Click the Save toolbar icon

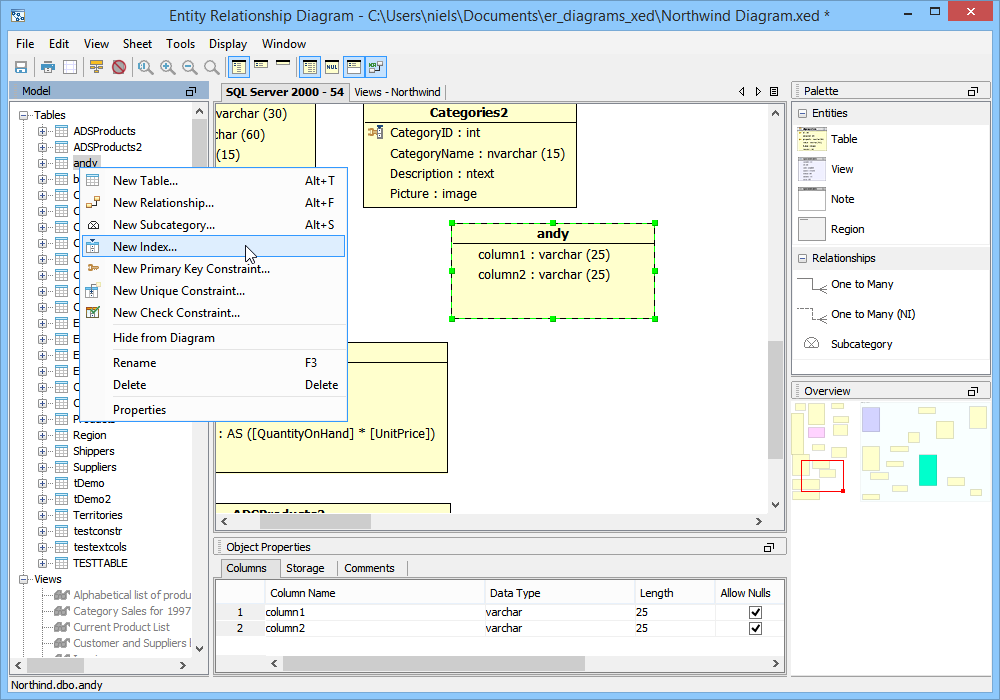click(21, 67)
